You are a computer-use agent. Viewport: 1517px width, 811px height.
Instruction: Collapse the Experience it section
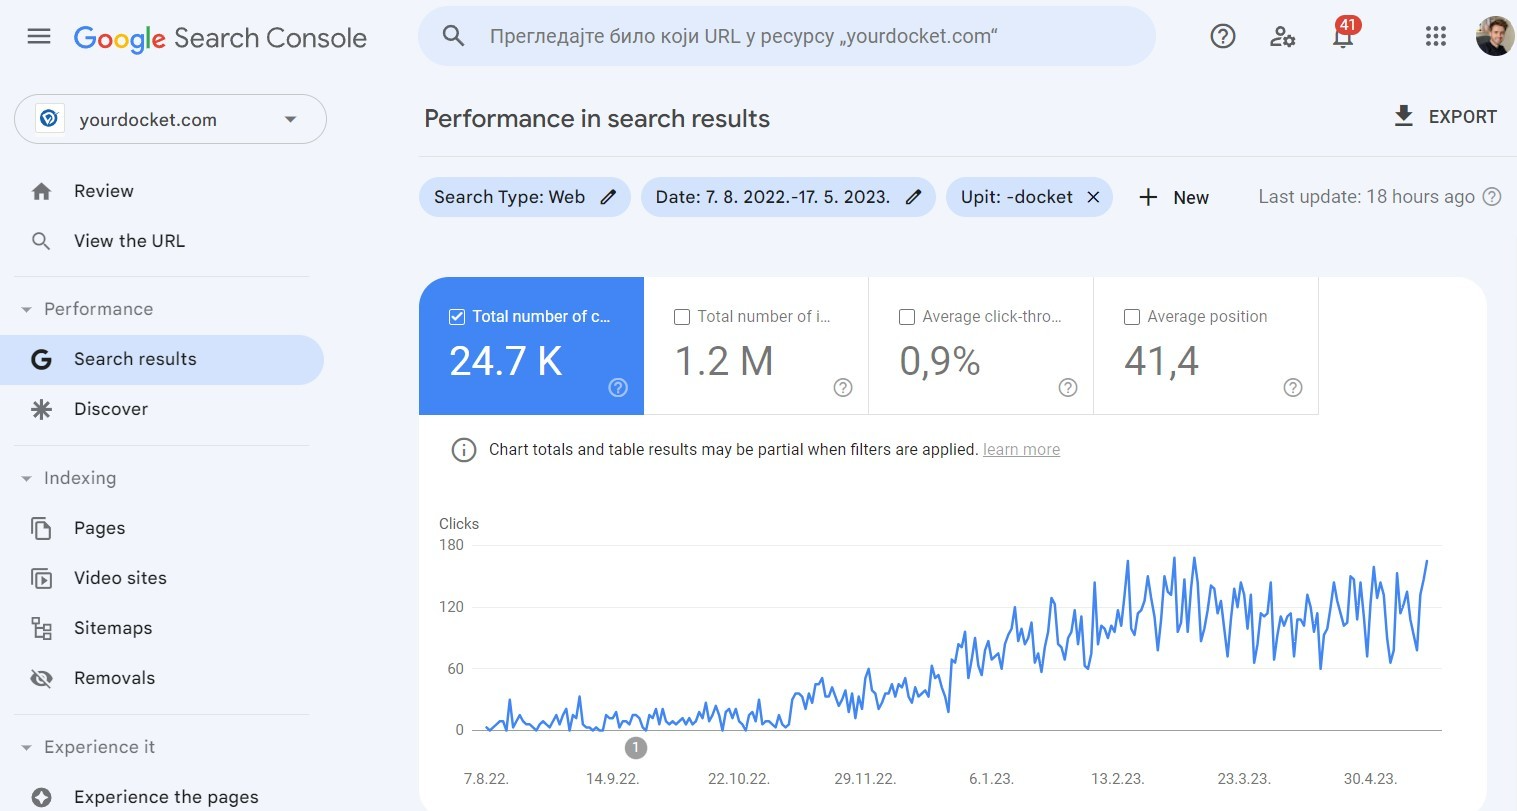click(x=27, y=748)
